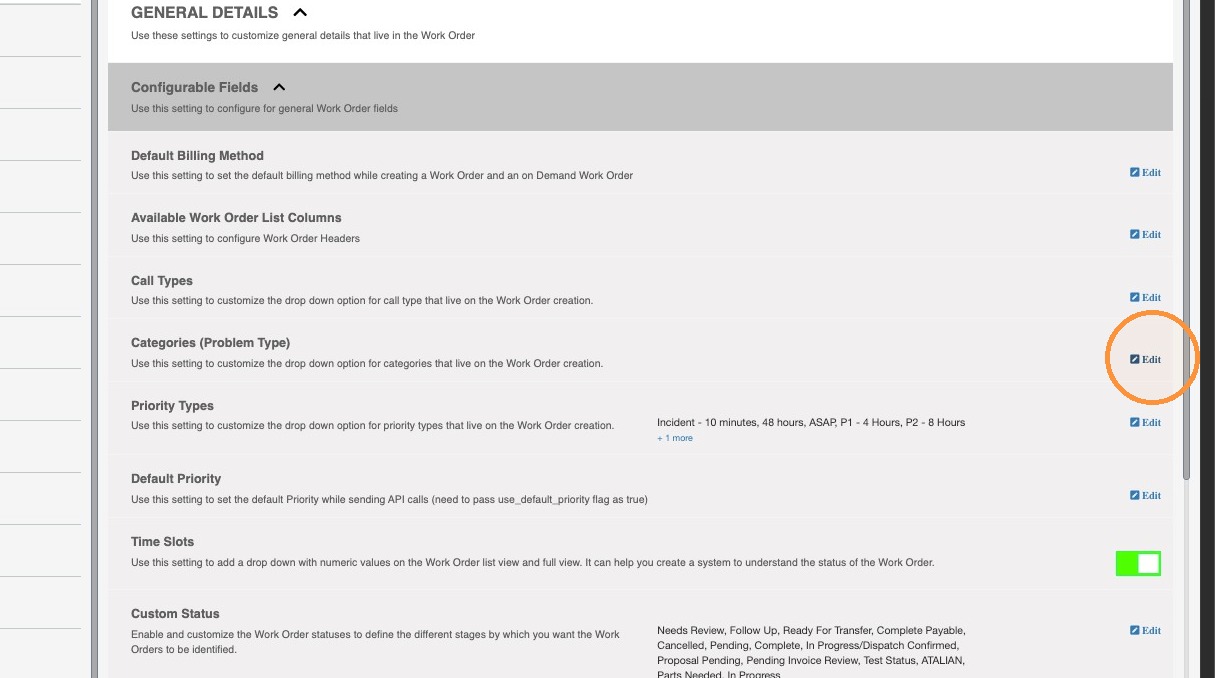Show '+ 1 more' priority types

coord(675,438)
